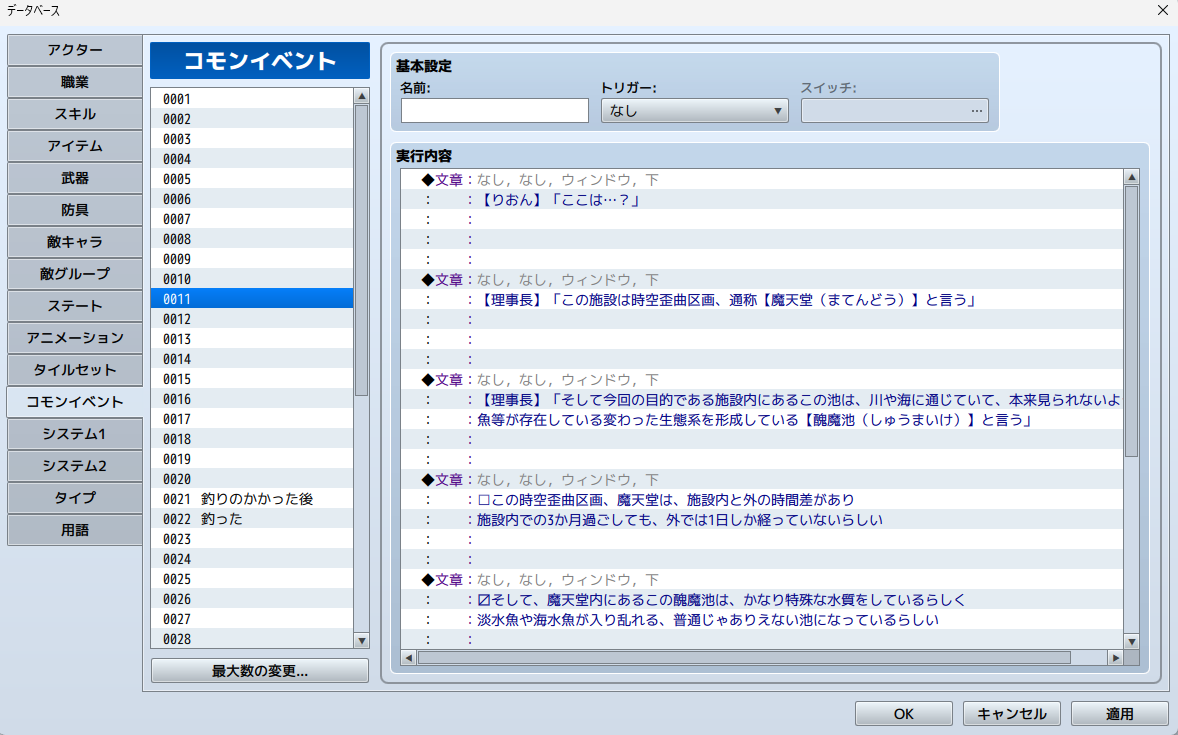Go to the ステート tab

pyautogui.click(x=74, y=306)
